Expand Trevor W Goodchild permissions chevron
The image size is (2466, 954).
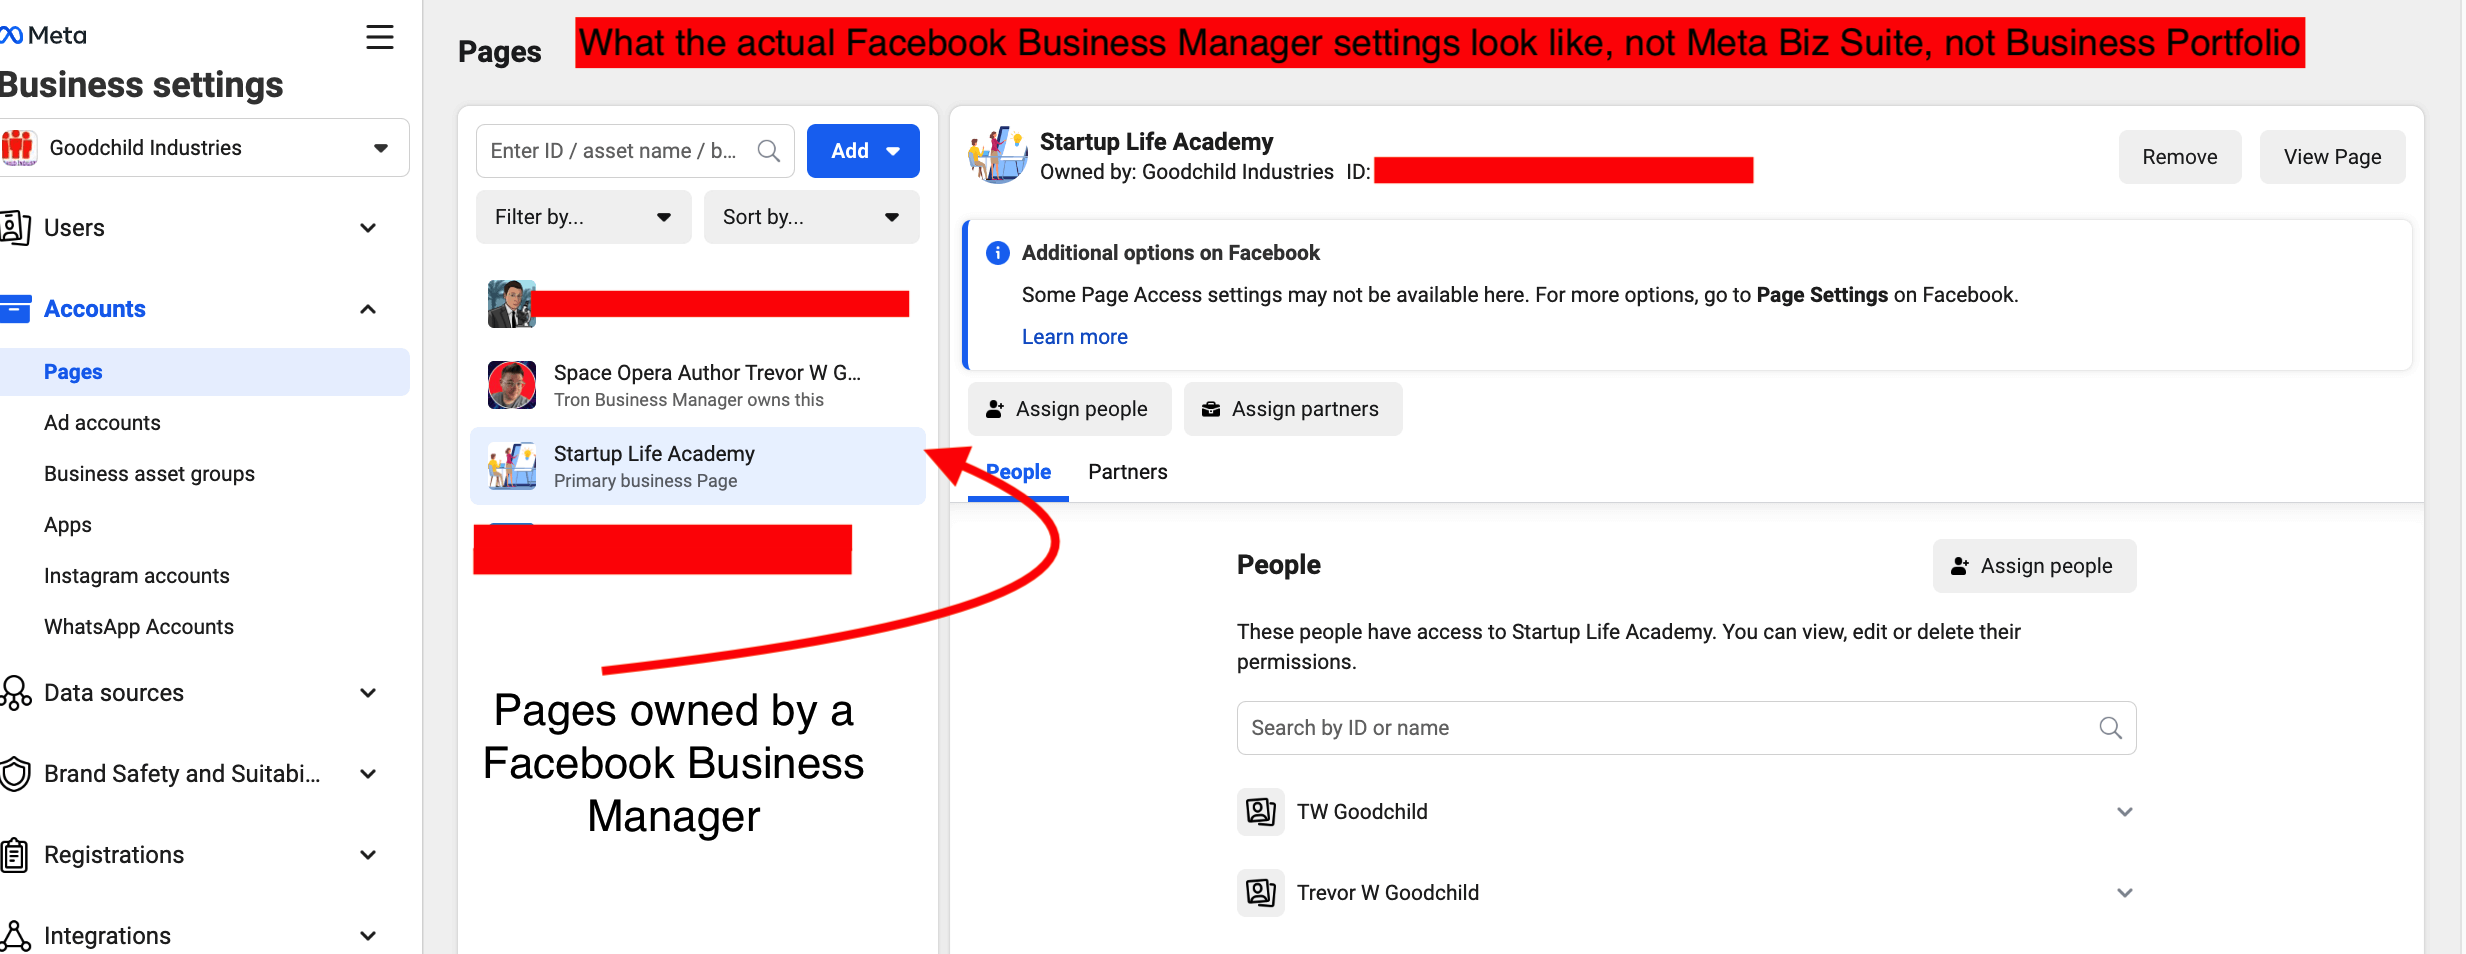click(x=2125, y=893)
